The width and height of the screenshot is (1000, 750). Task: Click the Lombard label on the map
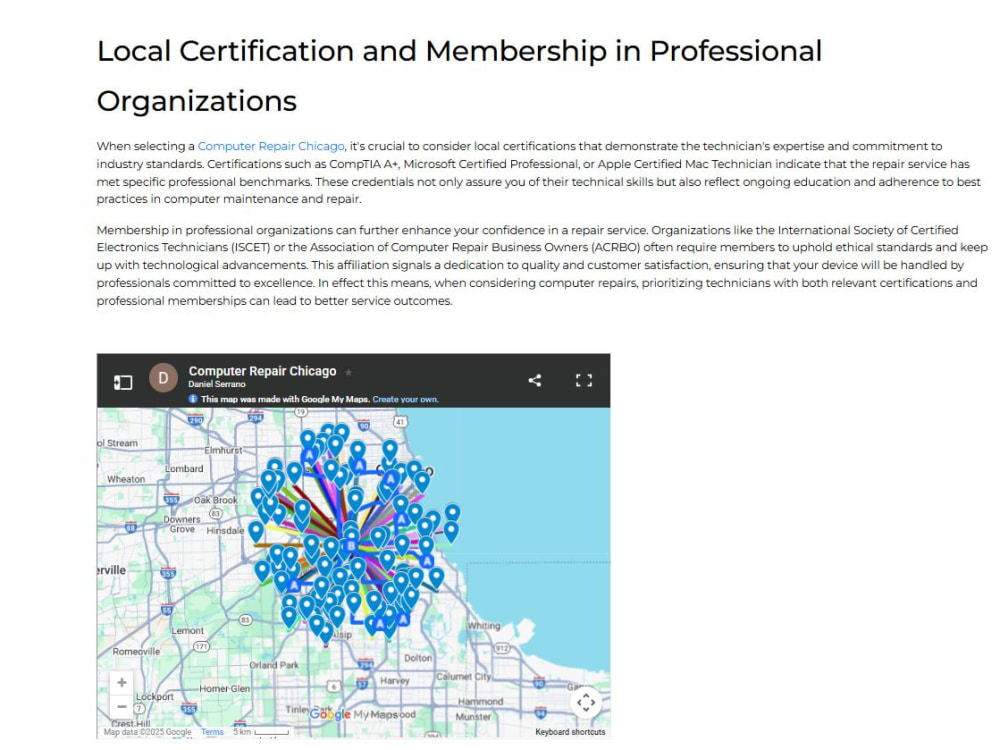[184, 469]
